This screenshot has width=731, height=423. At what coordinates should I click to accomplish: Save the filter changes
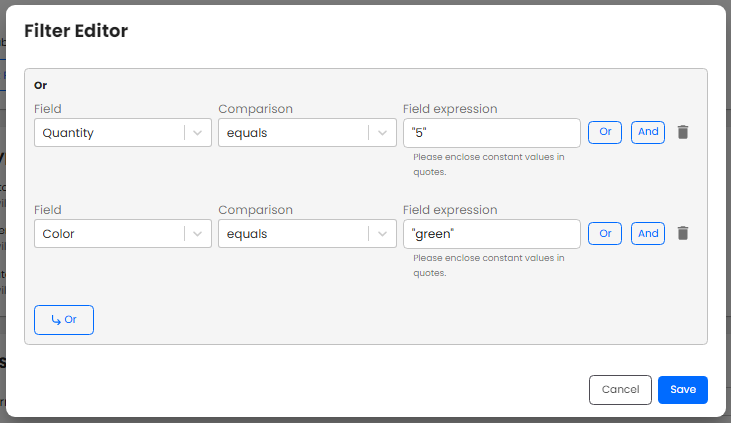click(683, 390)
